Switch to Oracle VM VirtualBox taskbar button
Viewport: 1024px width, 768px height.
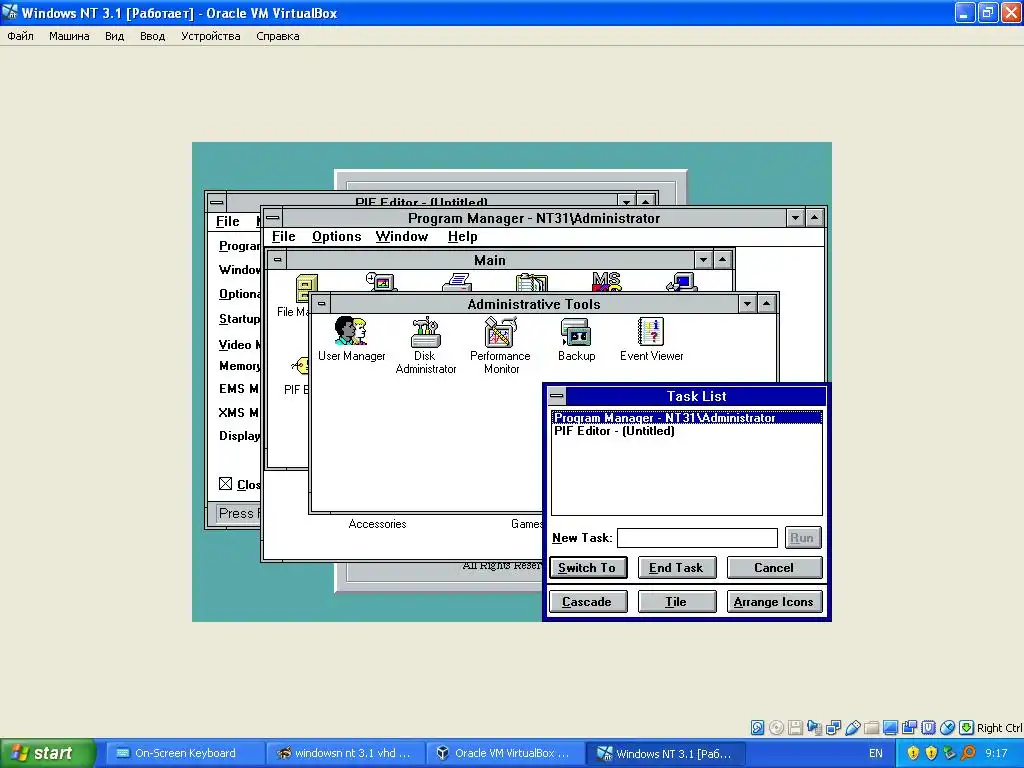pyautogui.click(x=504, y=753)
